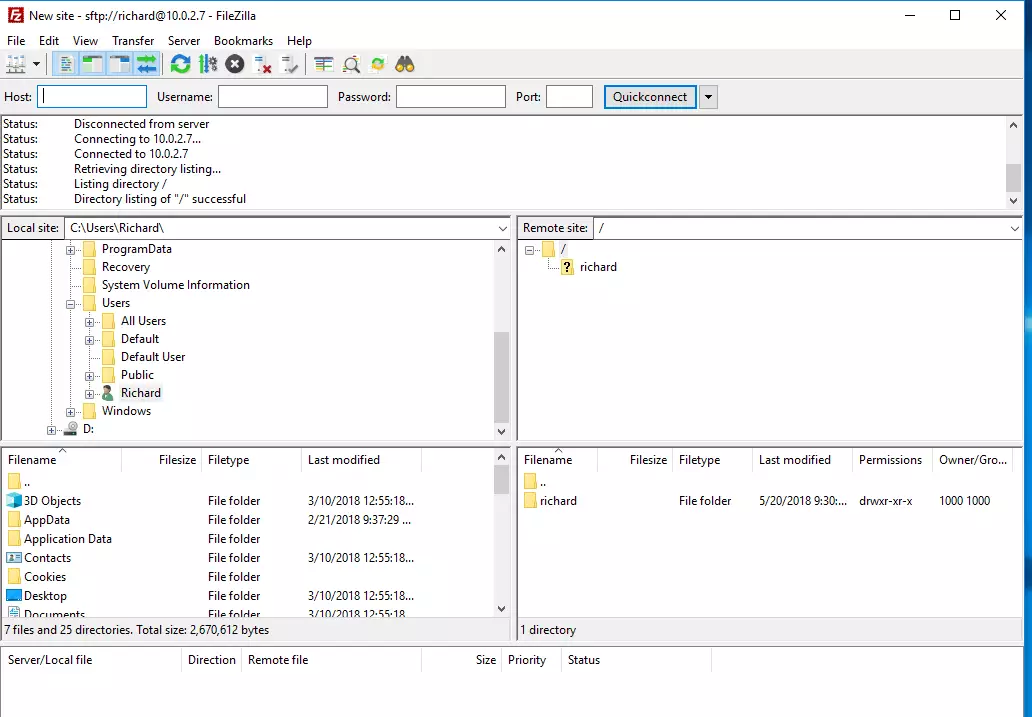This screenshot has height=717, width=1032.
Task: Toggle synchronized browsing
Action: point(378,65)
